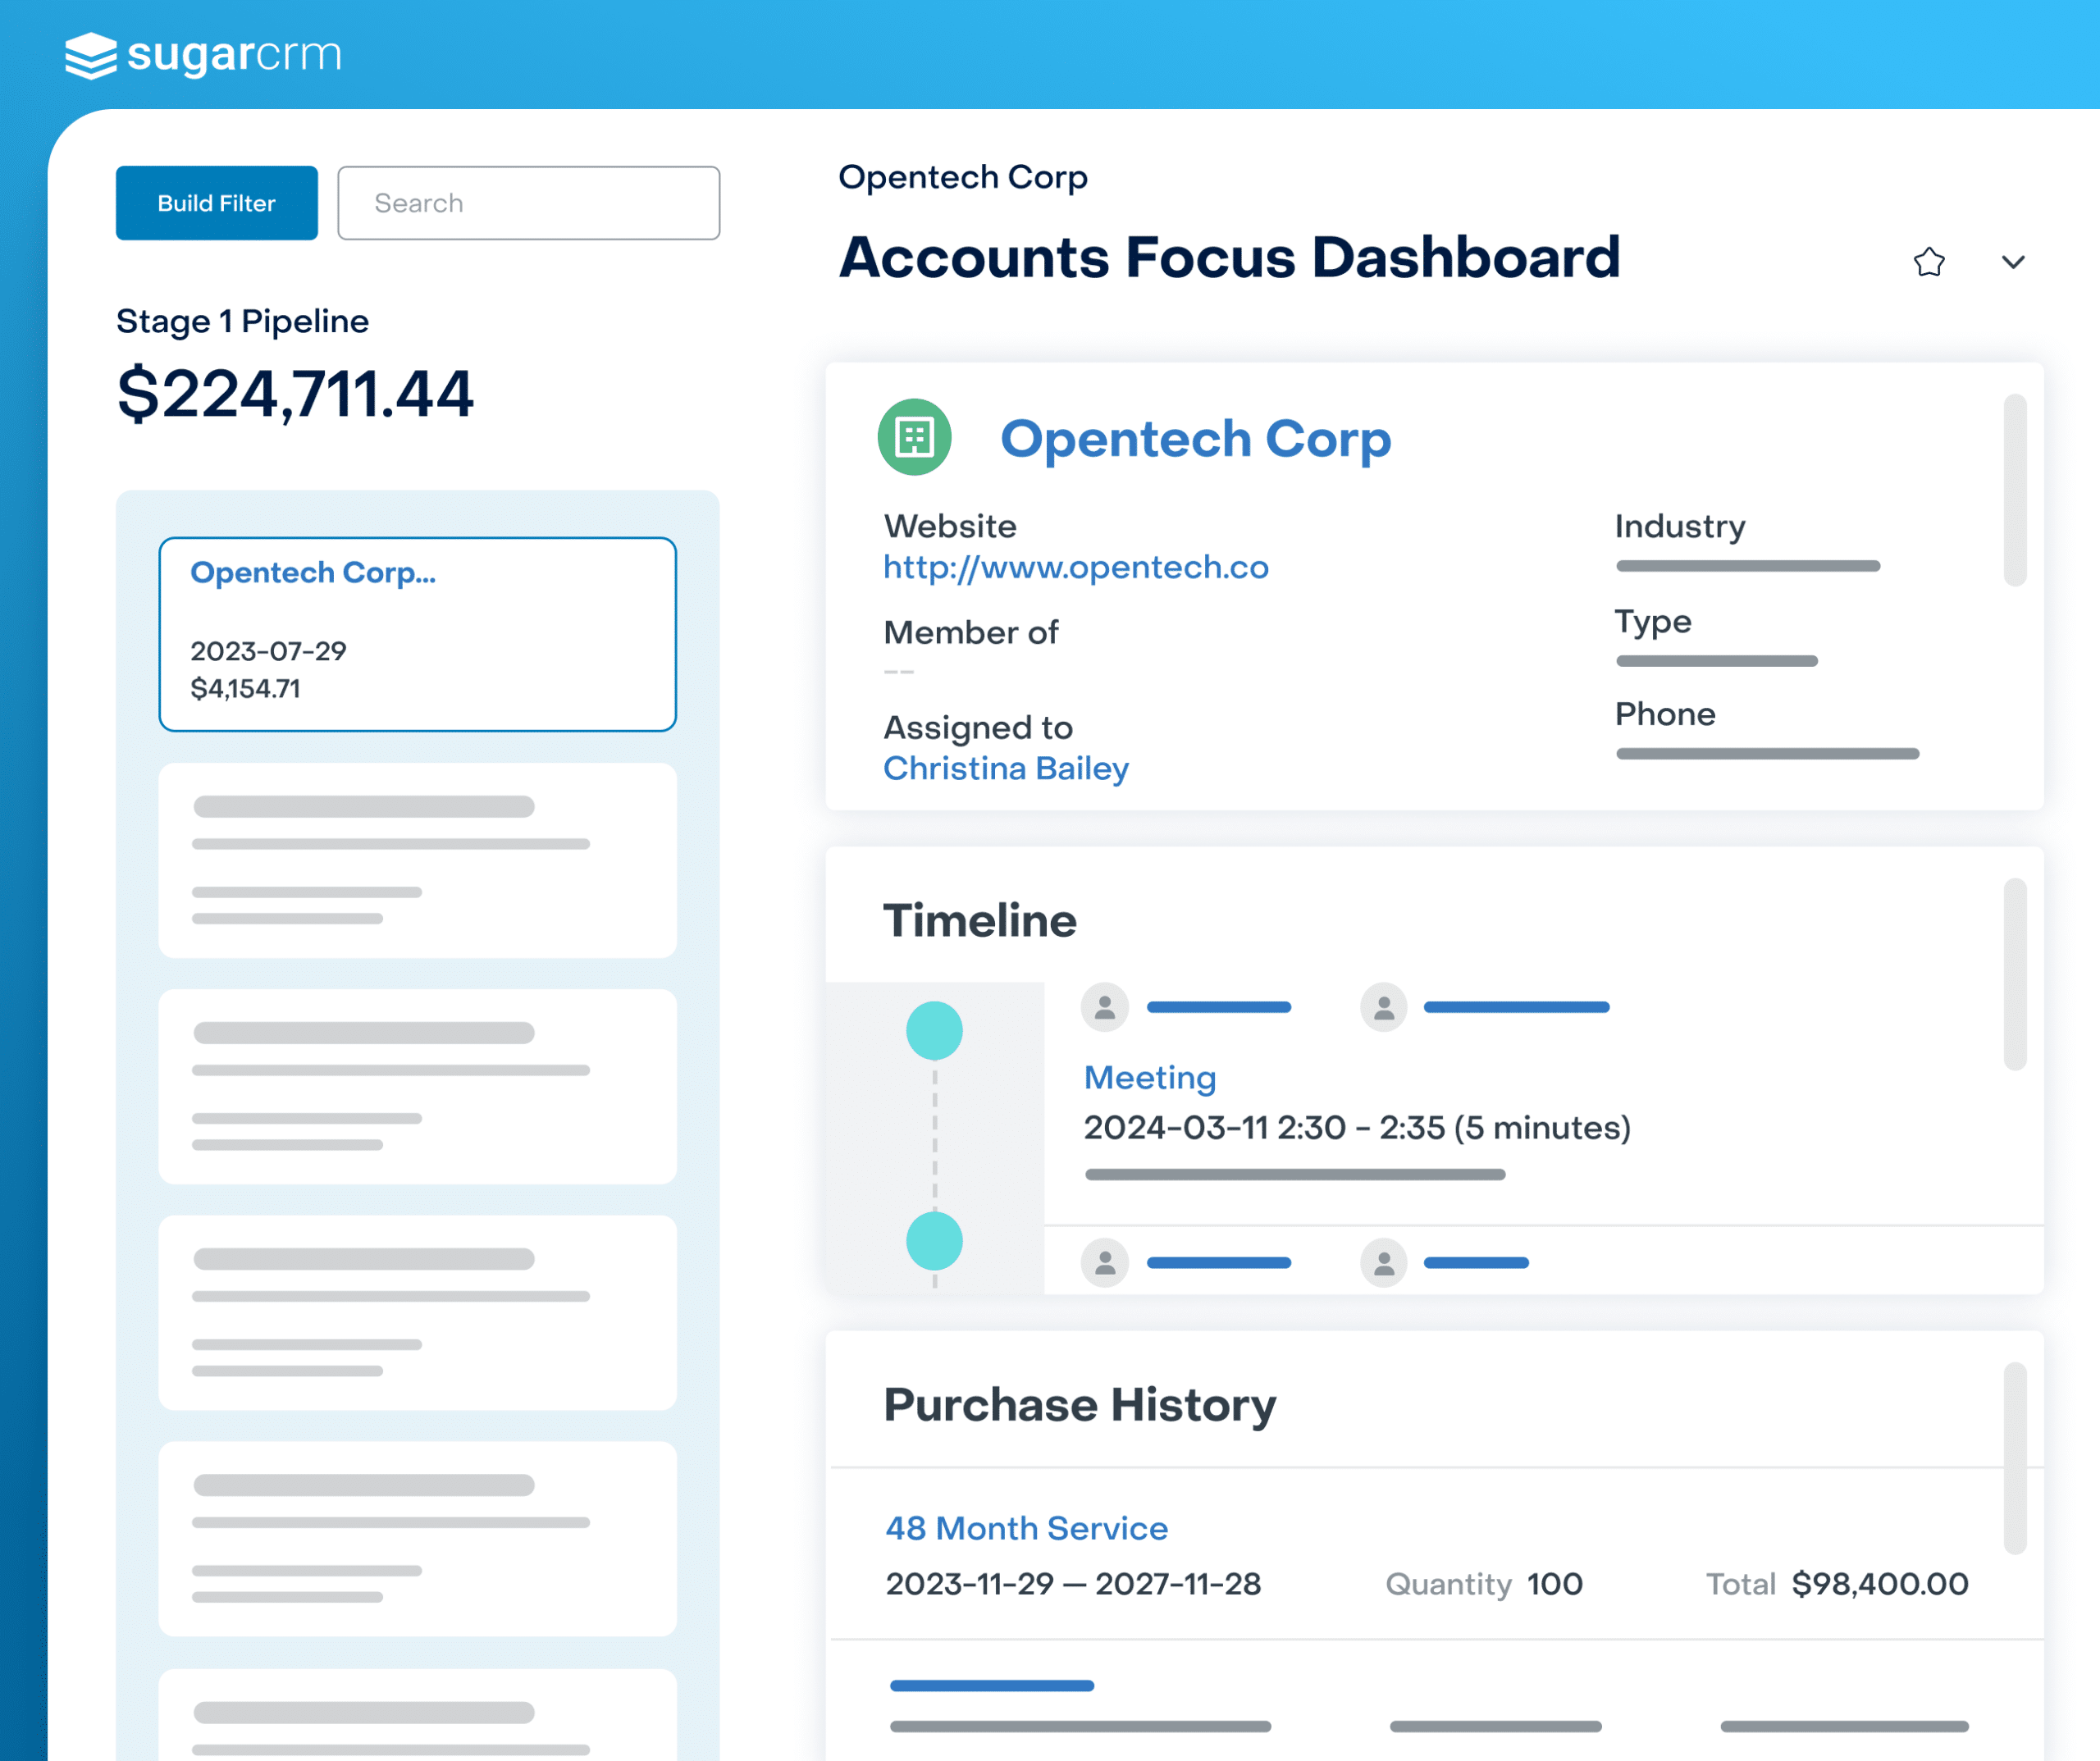Viewport: 2100px width, 1761px height.
Task: Select the first teal timeline marker
Action: 934,1030
